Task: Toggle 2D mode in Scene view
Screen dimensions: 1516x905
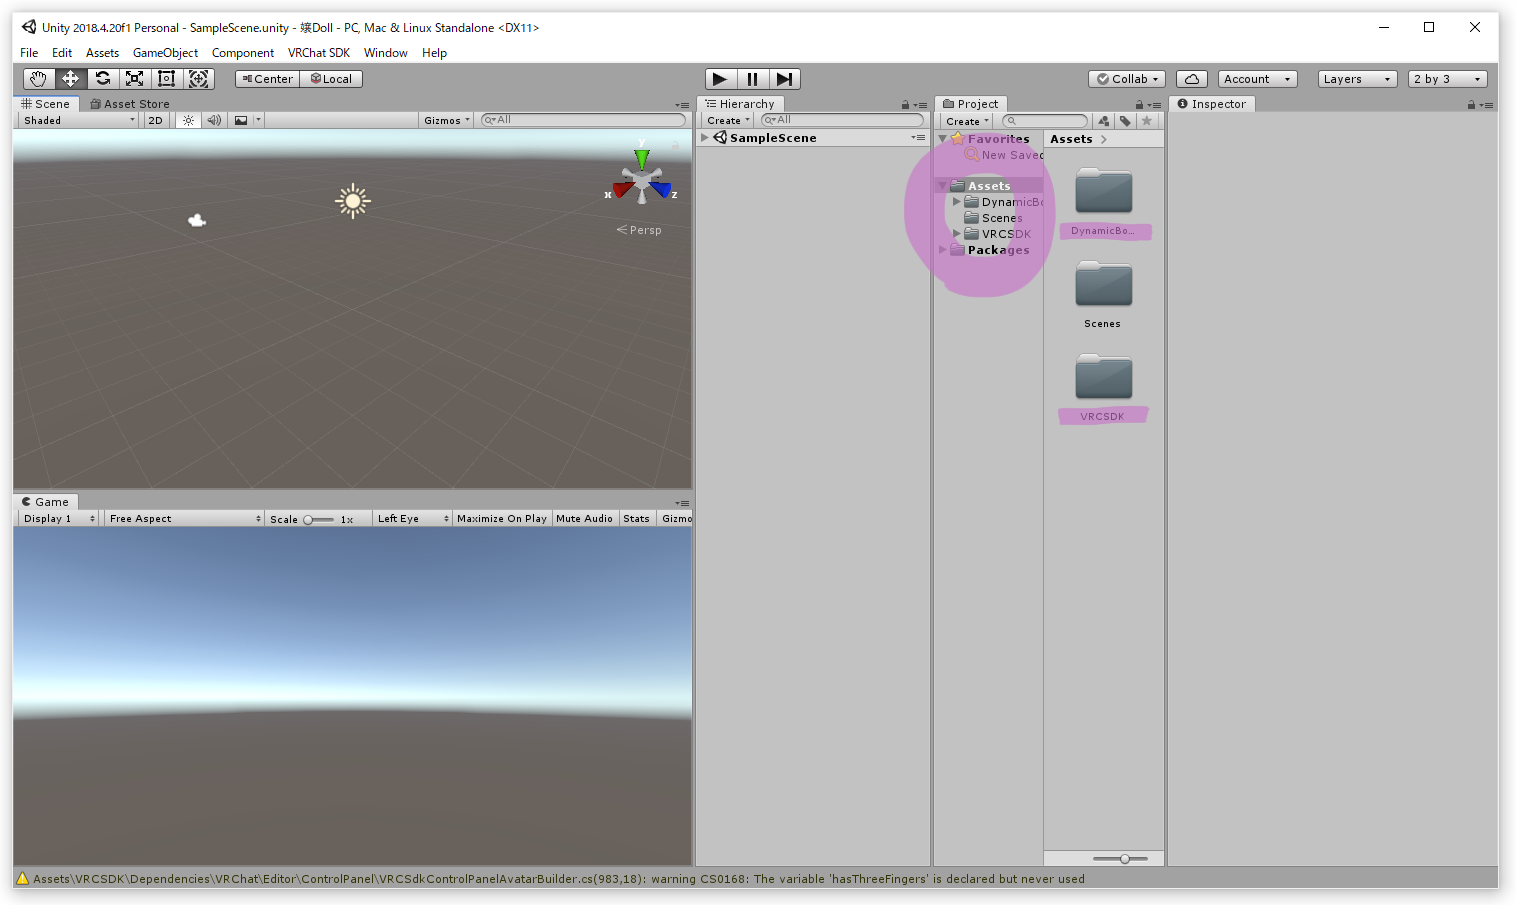Action: click(155, 120)
